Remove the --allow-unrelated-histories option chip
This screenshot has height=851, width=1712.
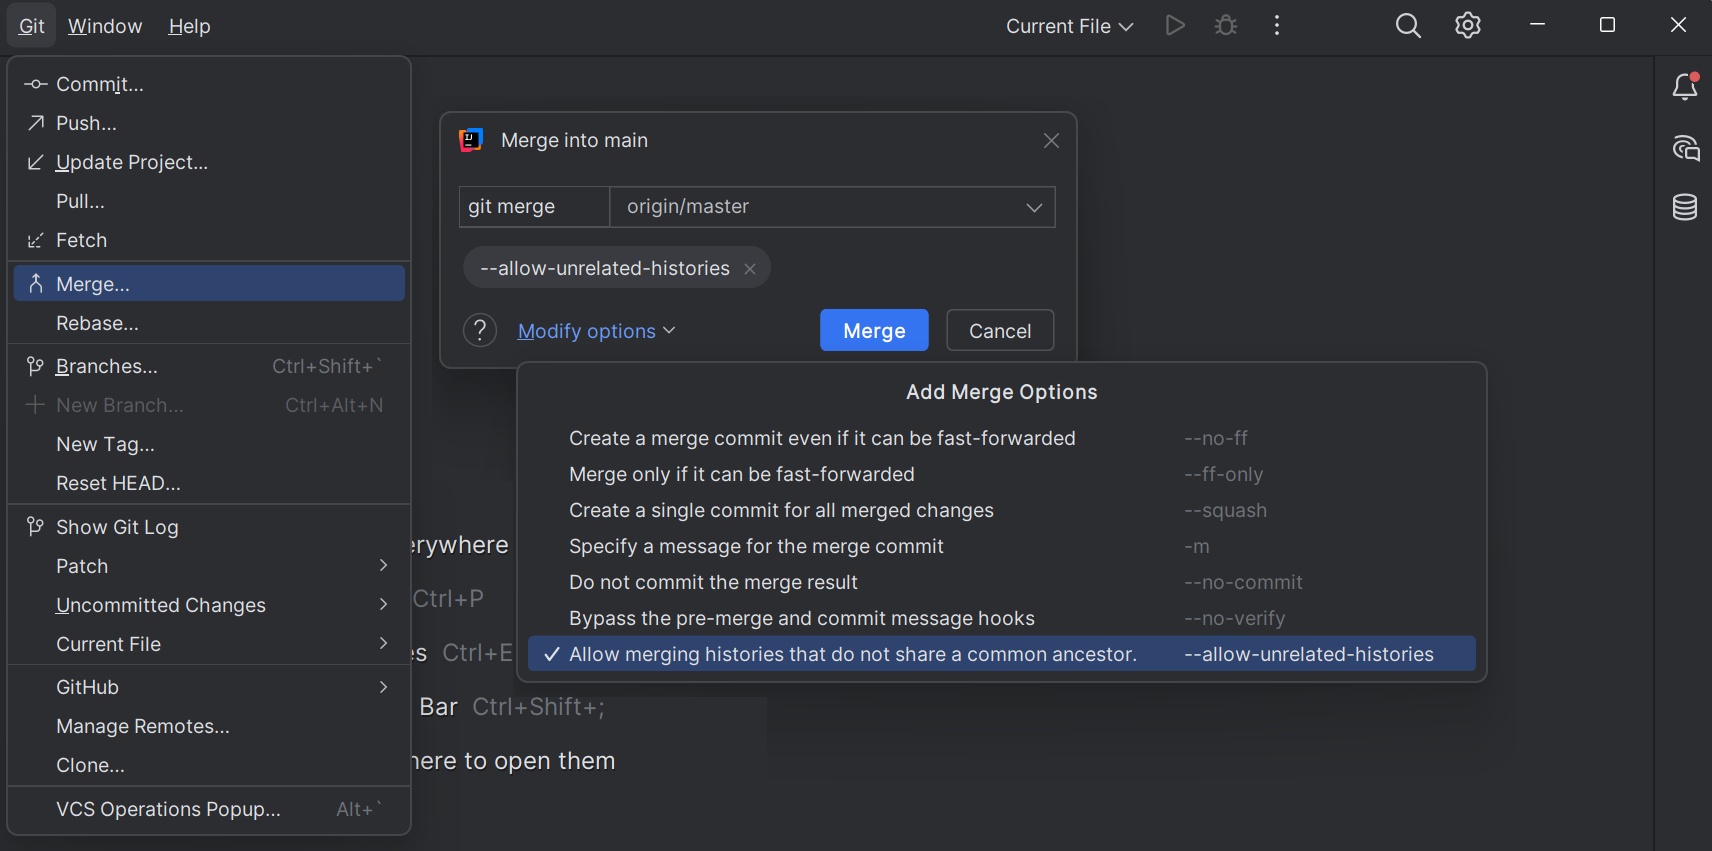(750, 269)
